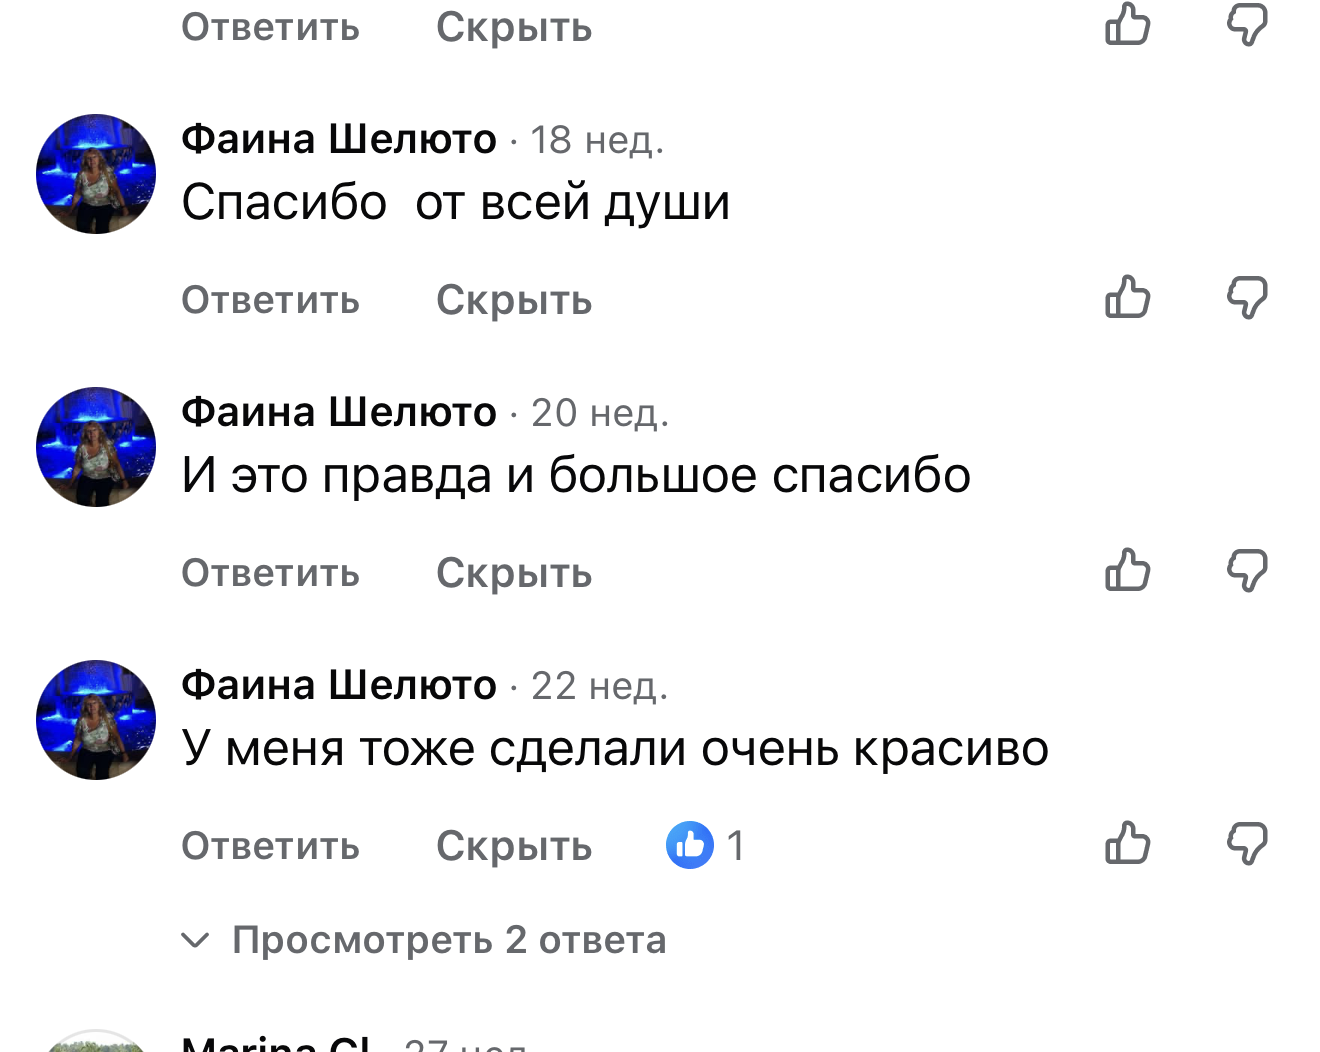Dislike the 'Спасибо от всей души' comment
The image size is (1320, 1052).
1247,297
